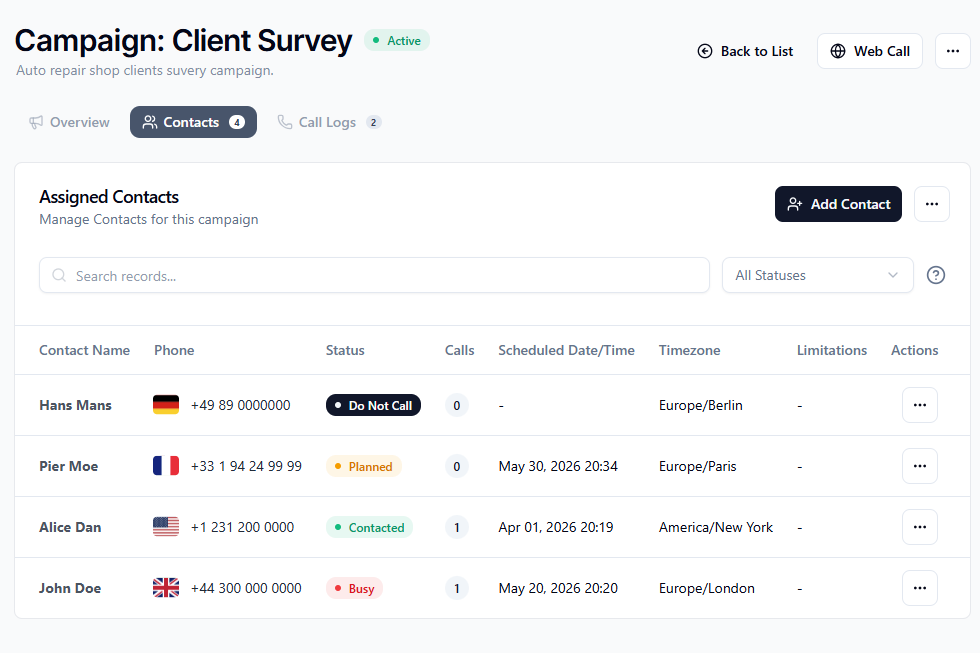Click the Call Logs count badge 2

tap(374, 122)
